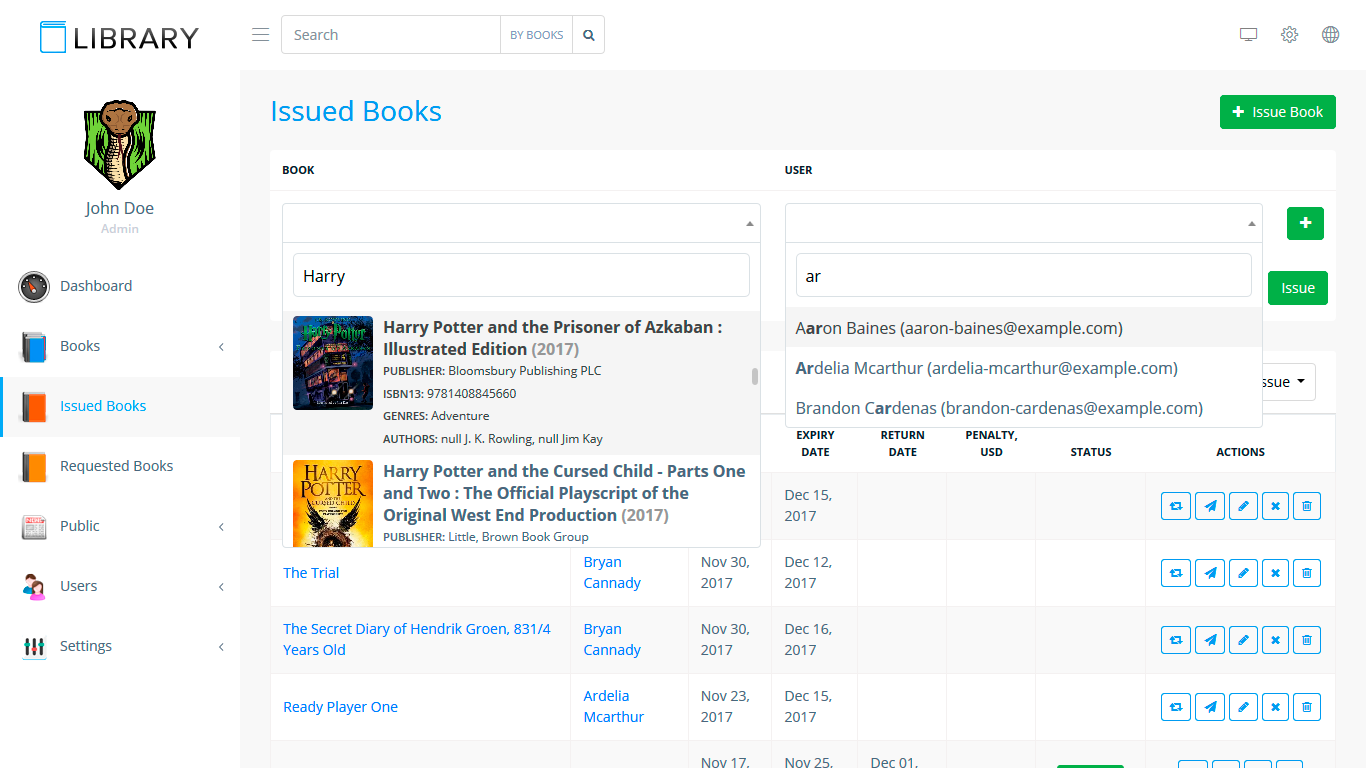The height and width of the screenshot is (768, 1366).
Task: Click the globe language icon
Action: (1330, 35)
